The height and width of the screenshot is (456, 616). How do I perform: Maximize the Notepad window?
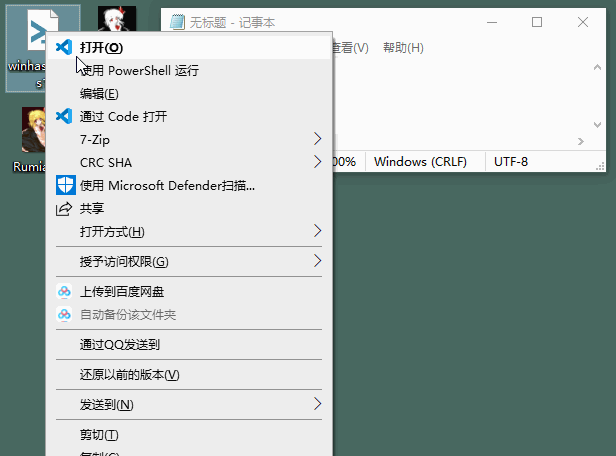(x=537, y=22)
